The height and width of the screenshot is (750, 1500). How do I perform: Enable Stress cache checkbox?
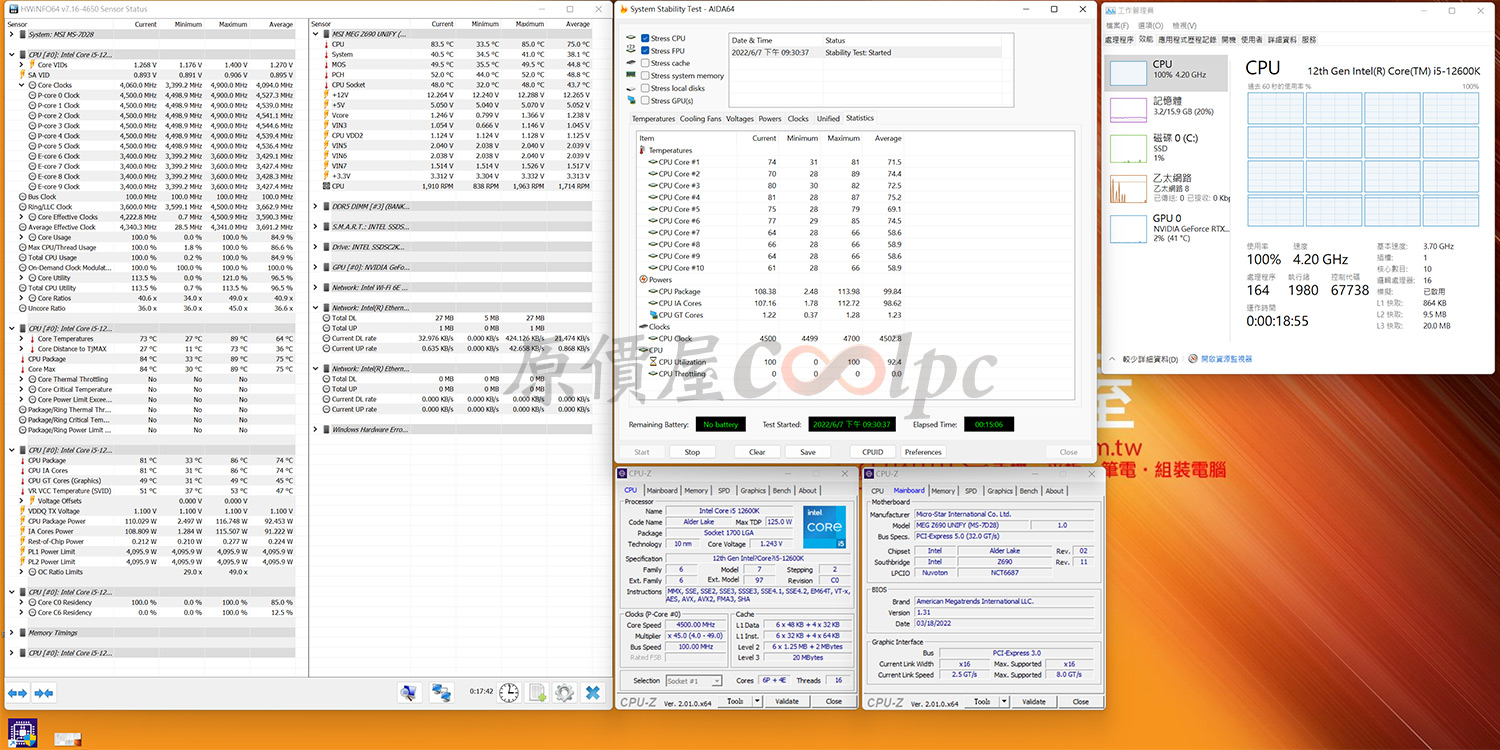pos(645,63)
